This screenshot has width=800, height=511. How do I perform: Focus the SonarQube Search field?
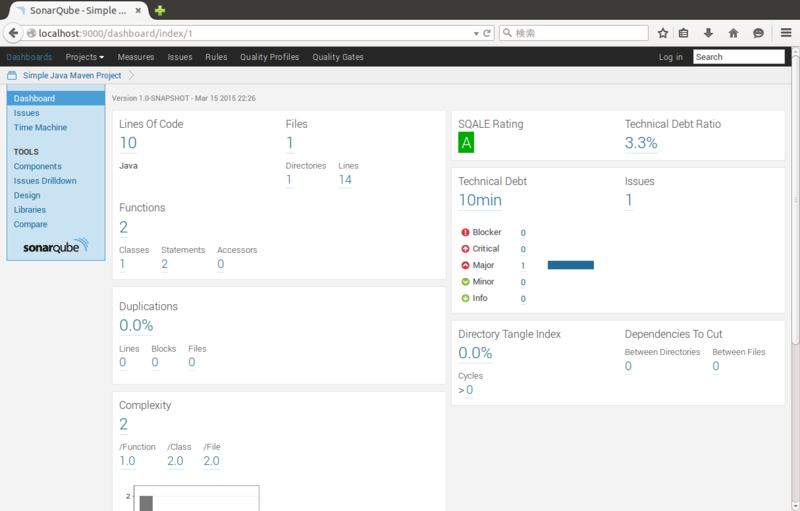tap(738, 57)
